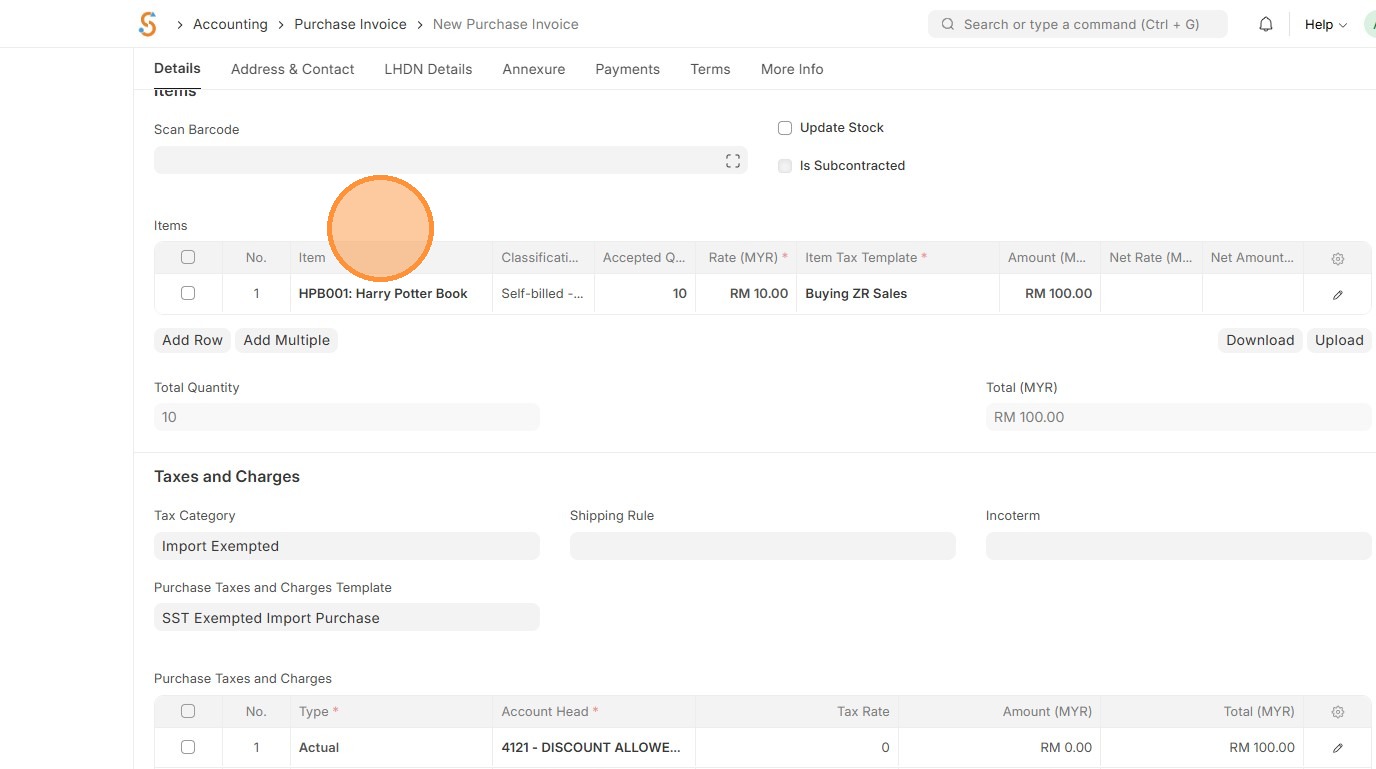Edit the DISCOUNT ALLOWED tax row pencil

[x=1338, y=748]
